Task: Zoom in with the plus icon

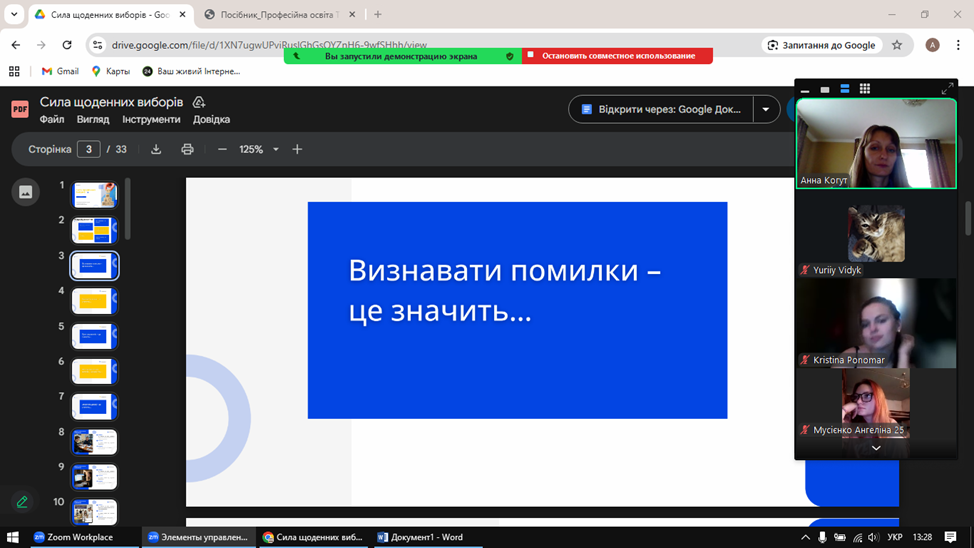Action: (x=297, y=149)
